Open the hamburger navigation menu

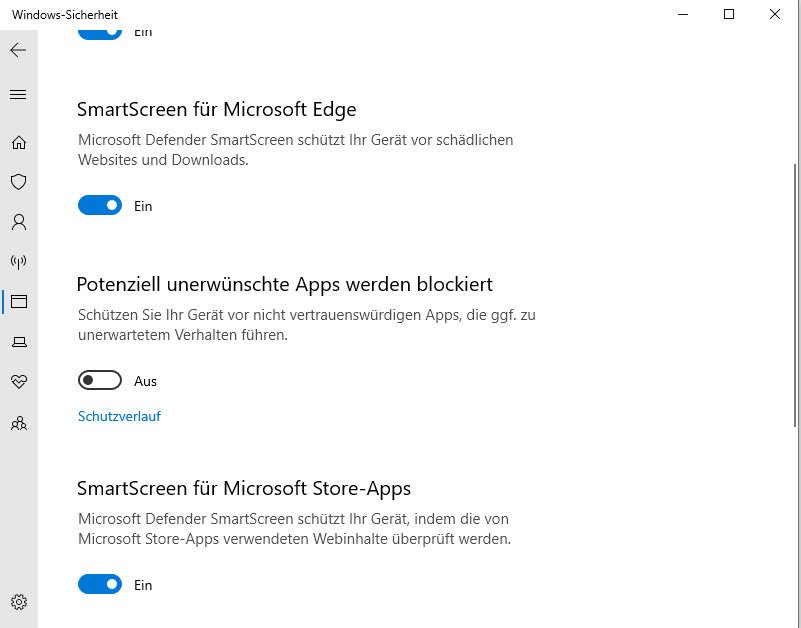click(x=18, y=95)
